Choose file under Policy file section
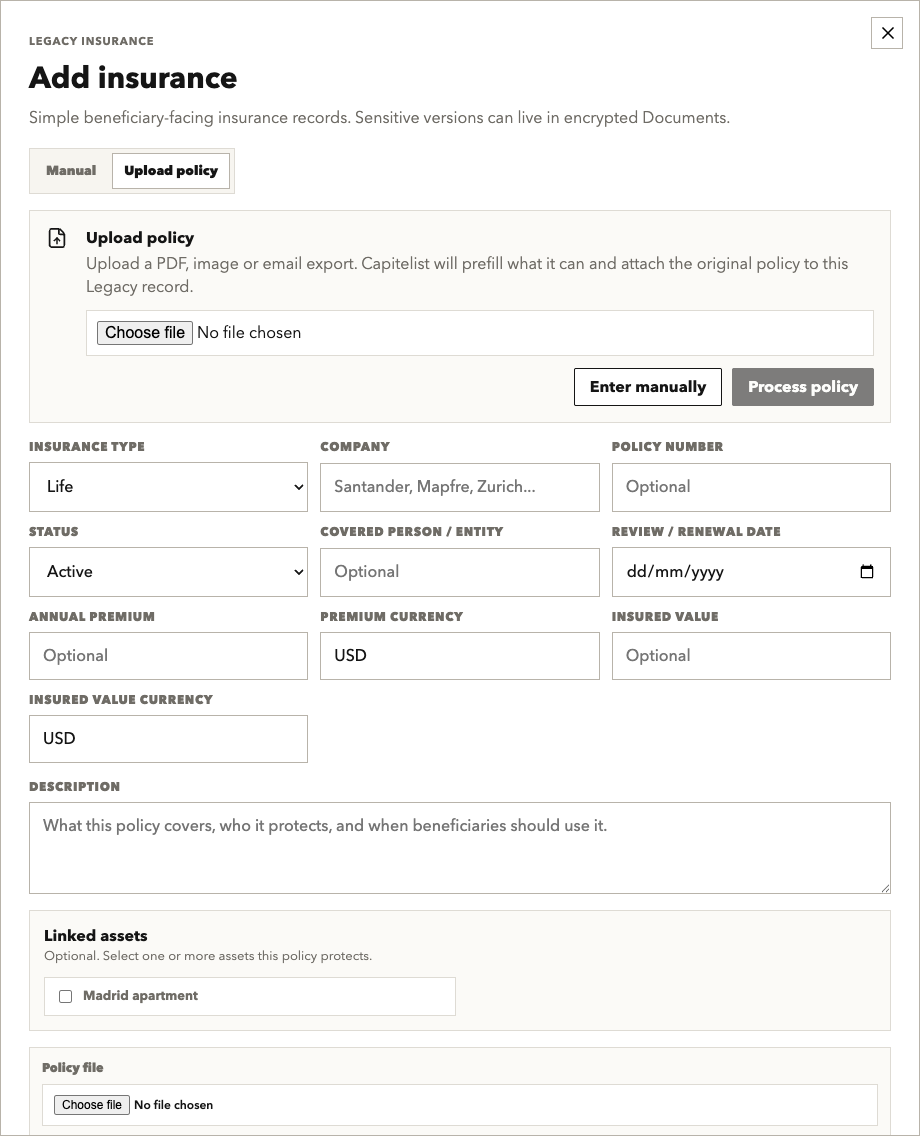 tap(92, 1105)
